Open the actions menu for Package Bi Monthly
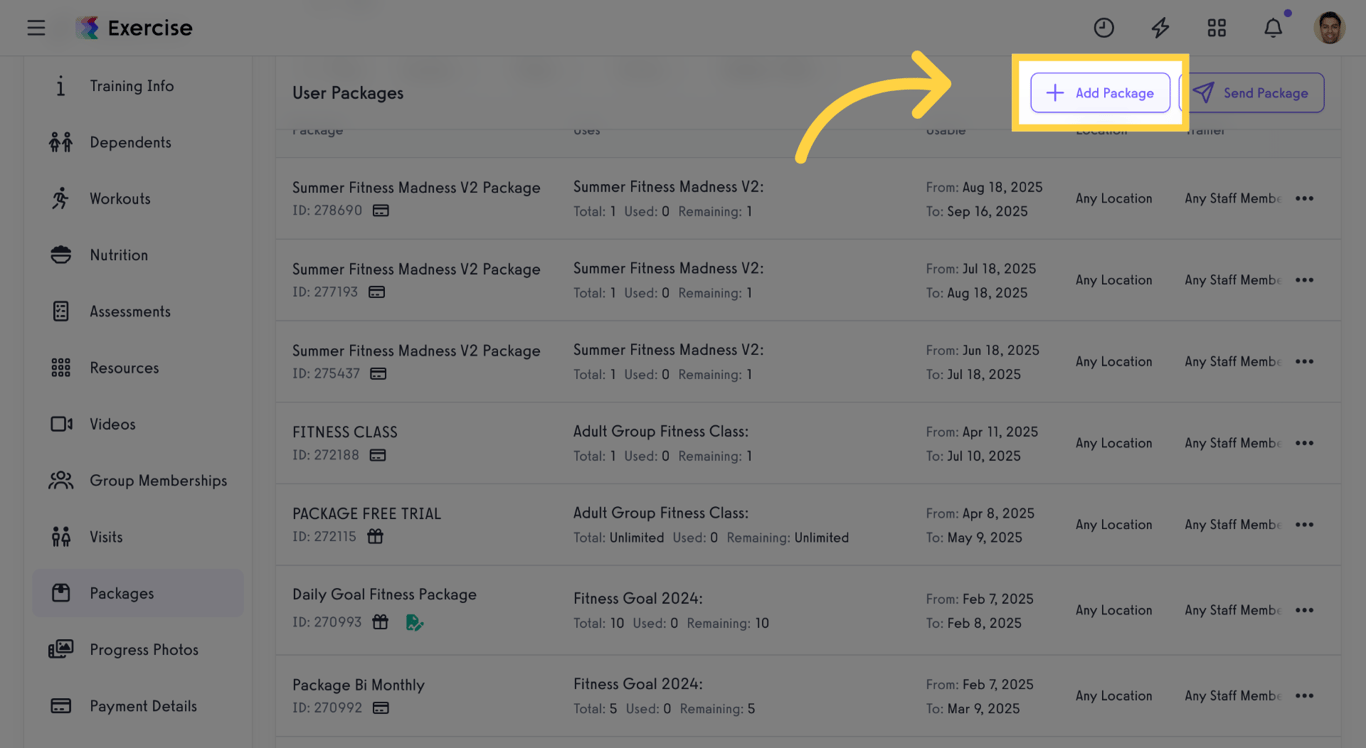The width and height of the screenshot is (1366, 748). coord(1304,695)
